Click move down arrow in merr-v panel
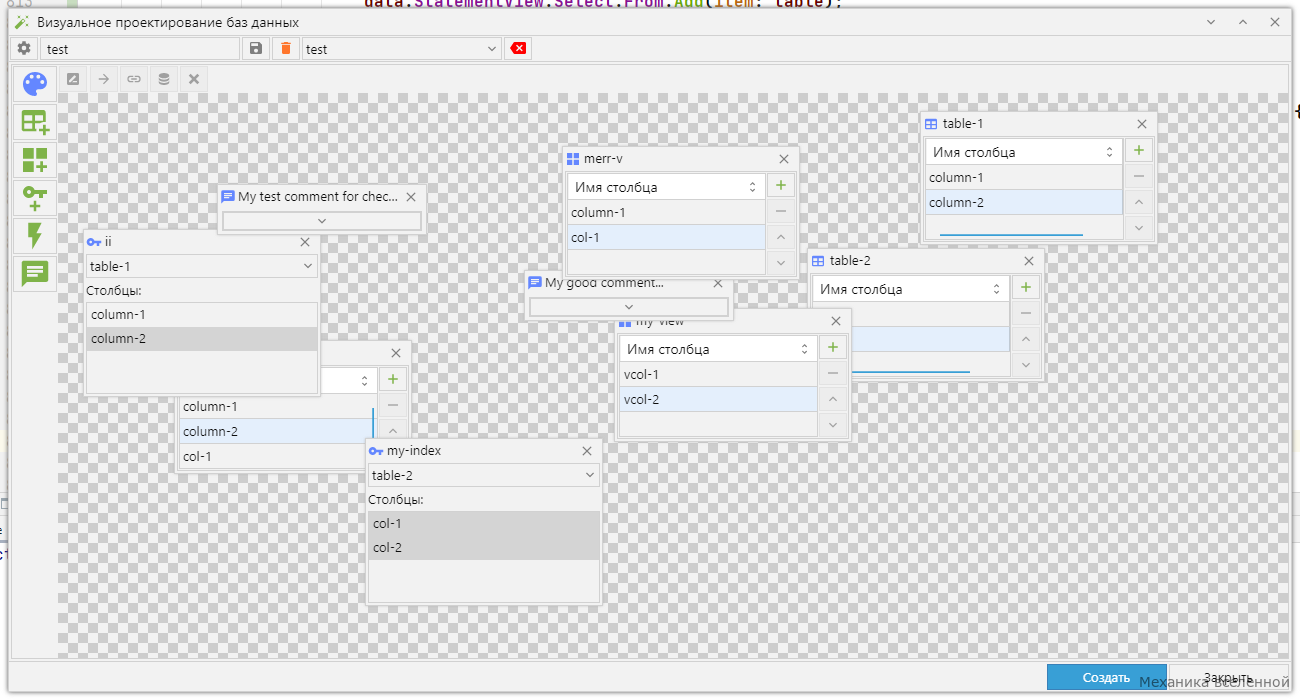 point(781,262)
